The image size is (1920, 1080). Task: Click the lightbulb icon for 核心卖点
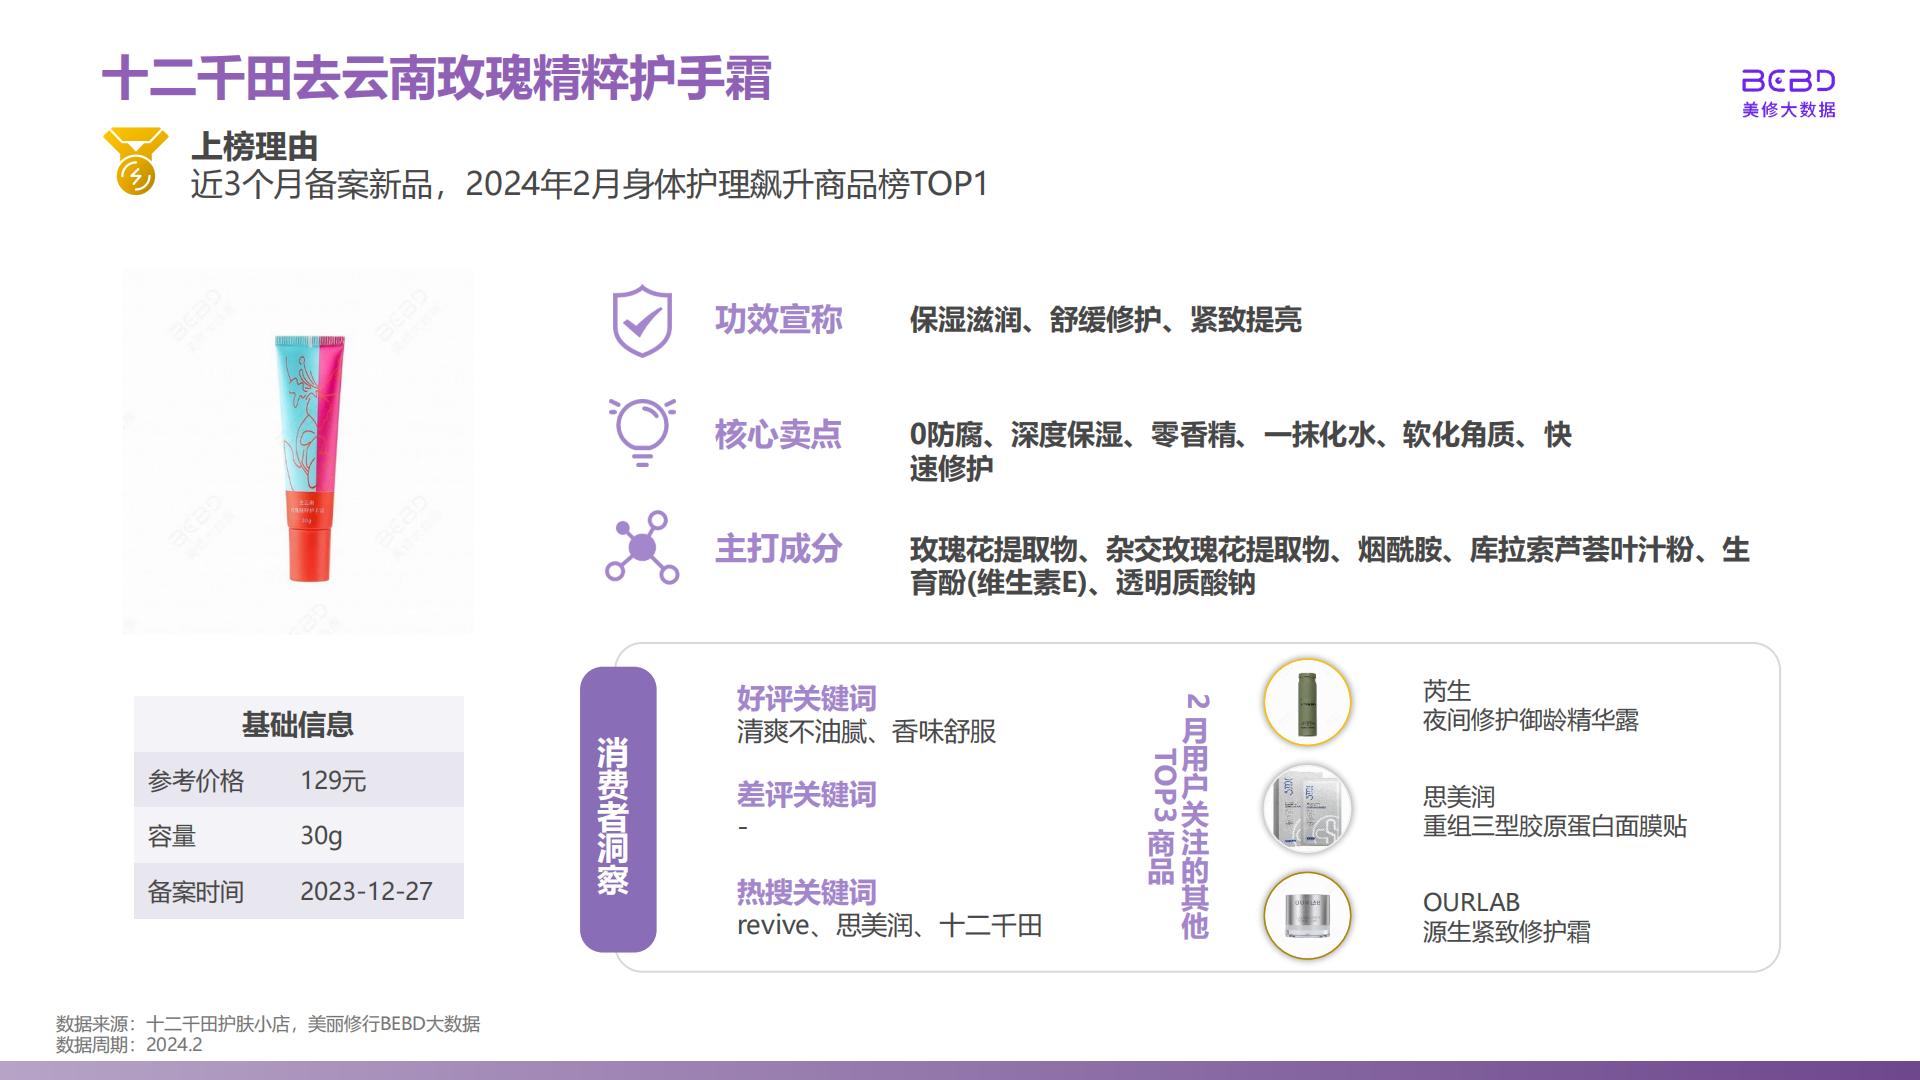[642, 432]
